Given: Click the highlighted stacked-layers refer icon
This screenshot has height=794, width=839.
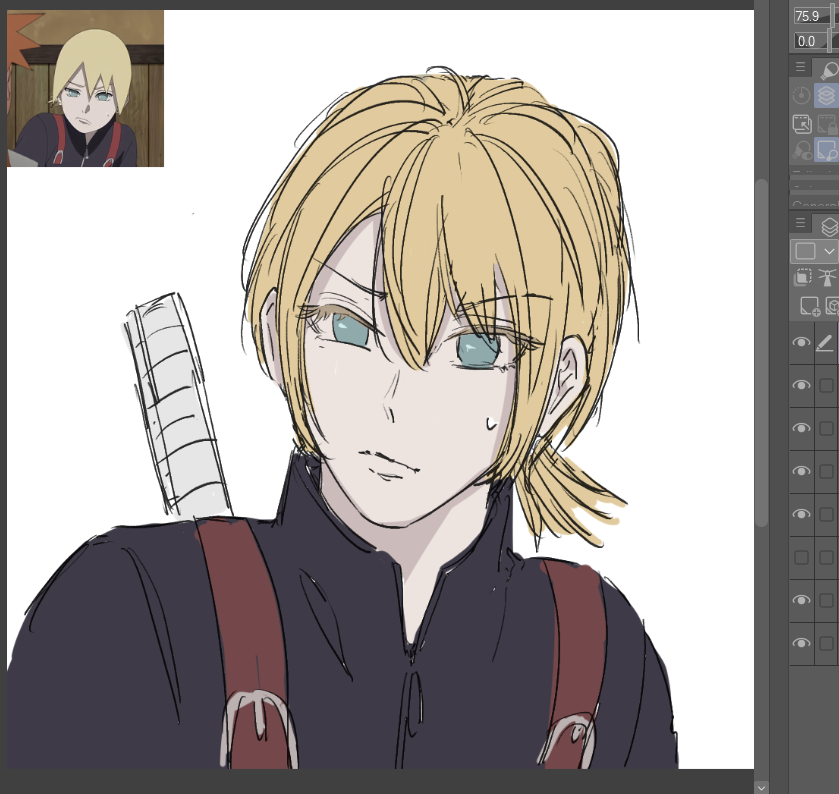Looking at the screenshot, I should pos(826,96).
